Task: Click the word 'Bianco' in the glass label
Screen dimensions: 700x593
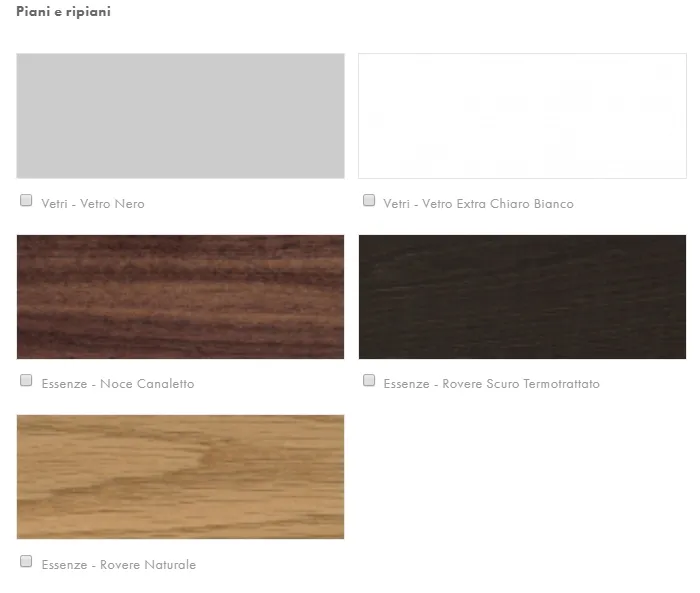Action: click(554, 204)
